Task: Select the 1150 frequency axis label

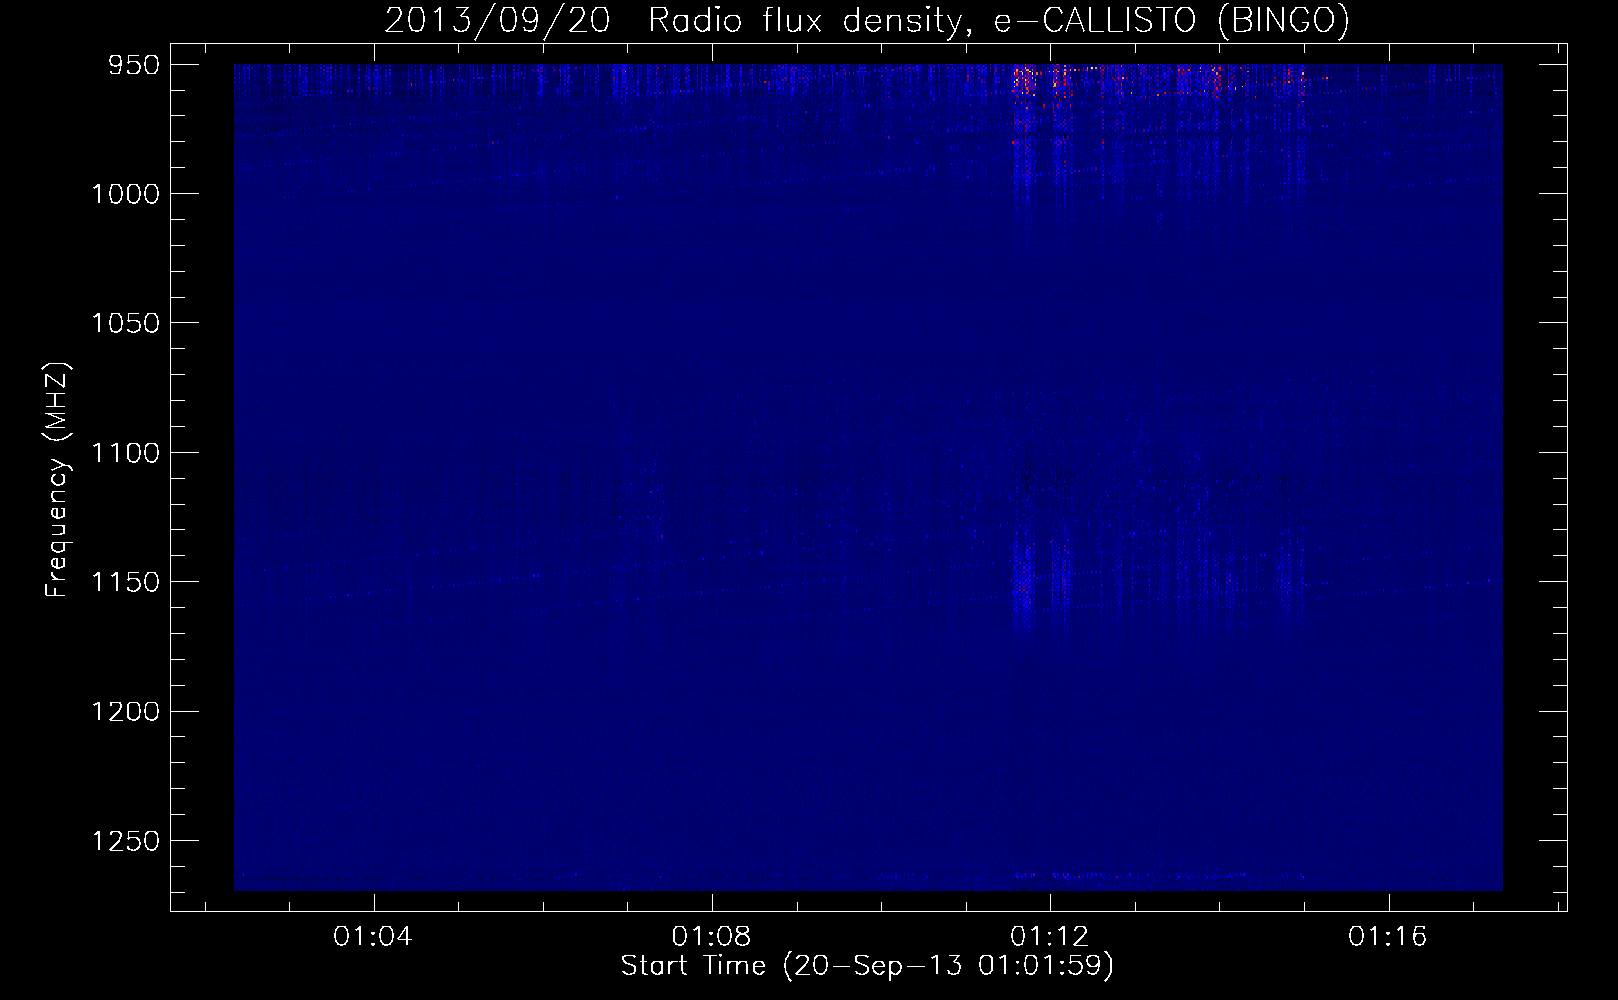Action: click(x=125, y=582)
